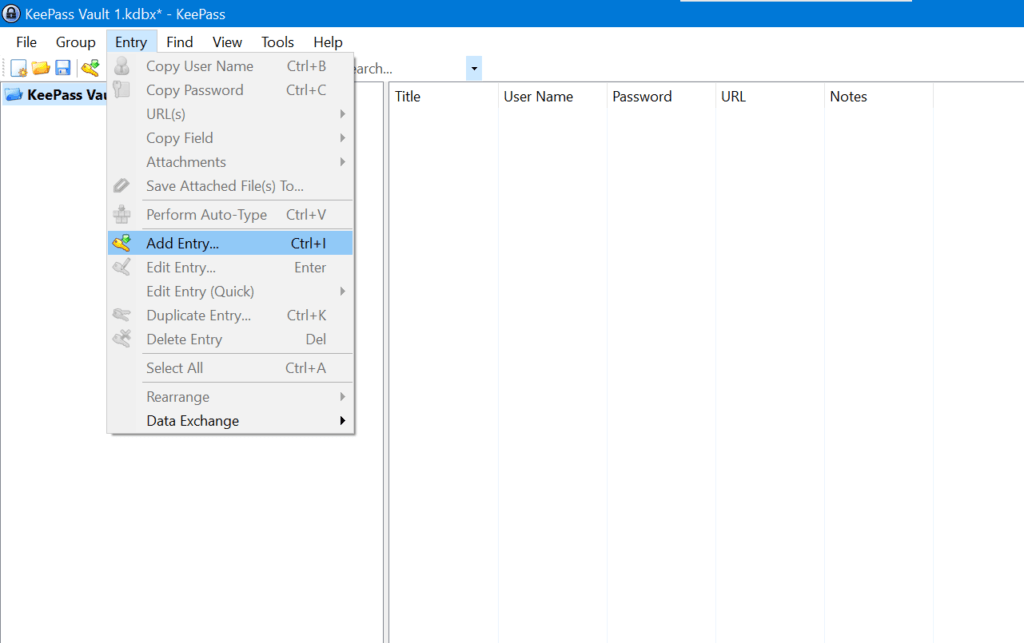Screen dimensions: 1024x643
Task: Sort by the URL column header
Action: coord(770,97)
